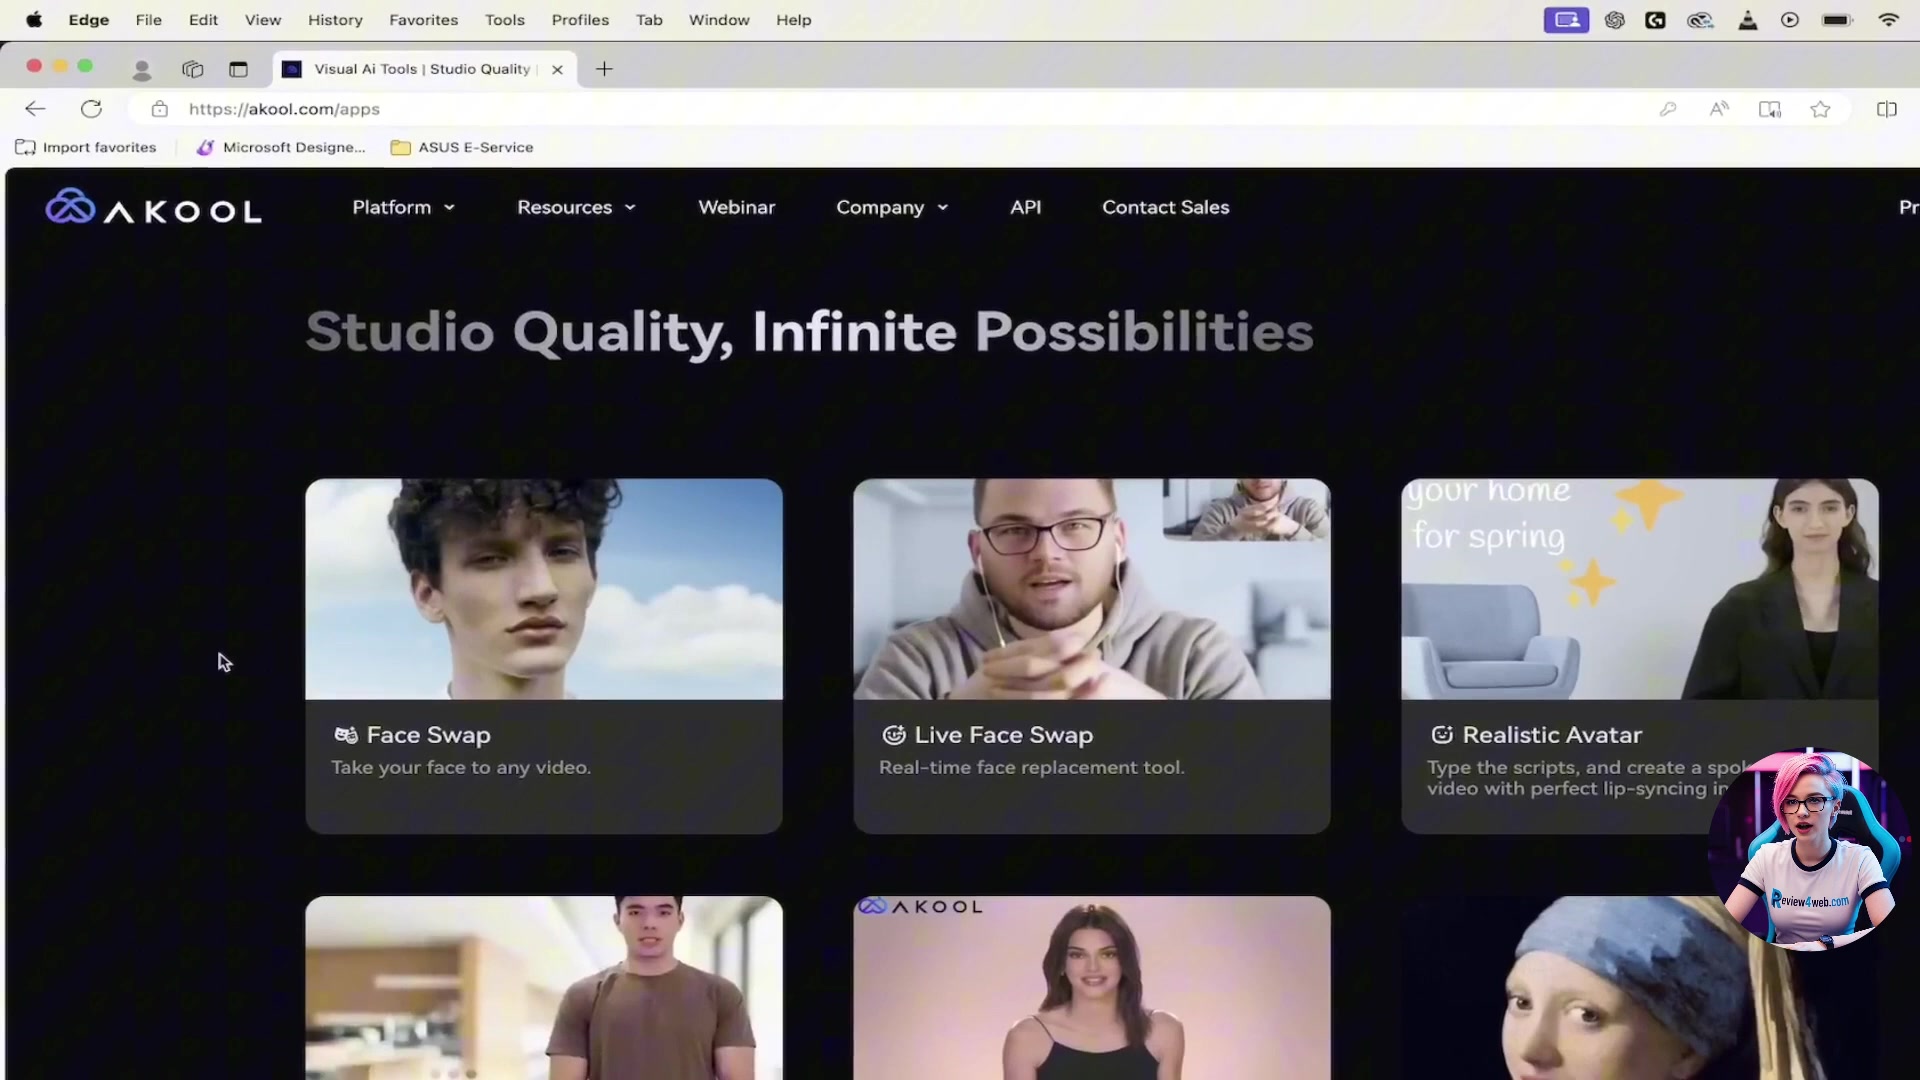The height and width of the screenshot is (1080, 1920).
Task: Click the site info lock icon
Action: [159, 109]
